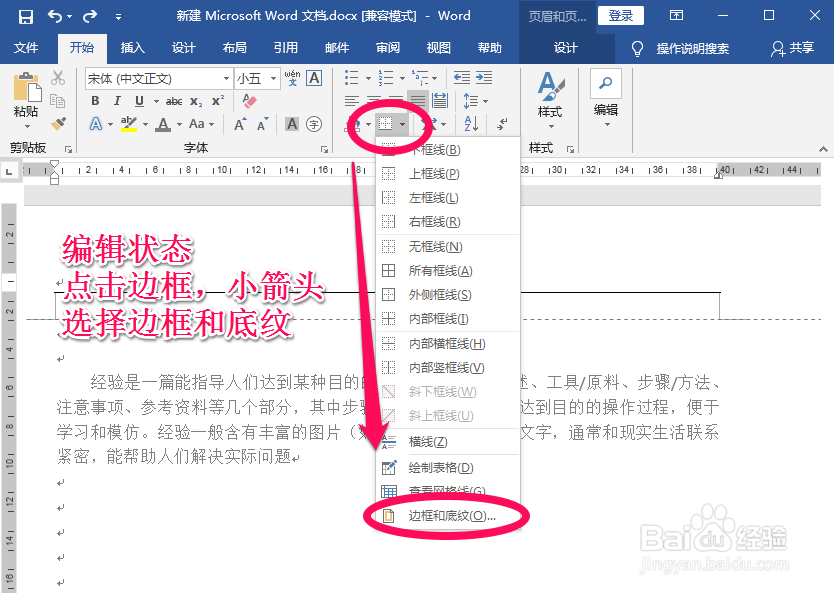Undo the last action
The width and height of the screenshot is (834, 593).
[55, 16]
